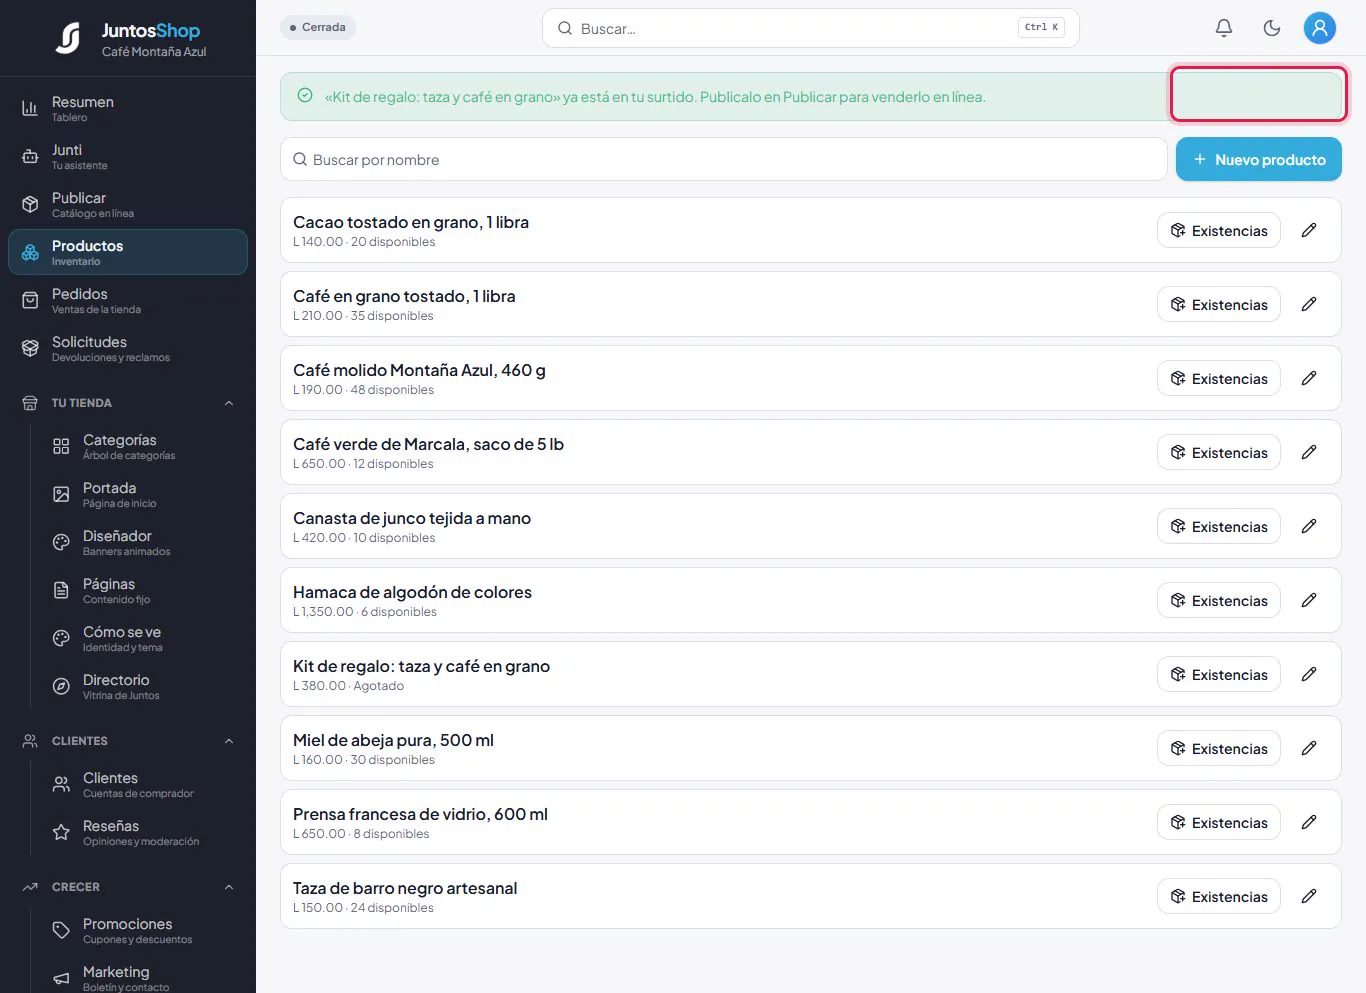This screenshot has height=993, width=1366.
Task: Edit Hamaca de algodón pencil icon
Action: coord(1309,600)
